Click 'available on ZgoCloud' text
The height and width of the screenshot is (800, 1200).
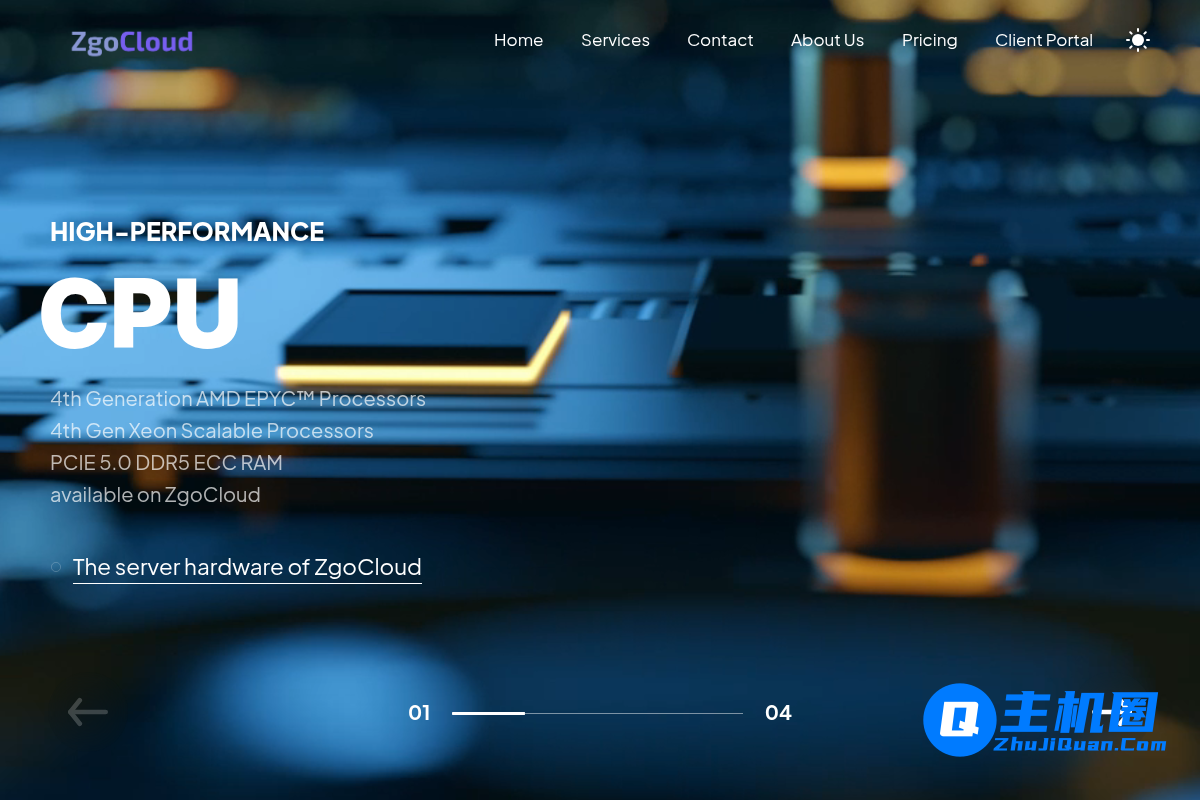[155, 495]
